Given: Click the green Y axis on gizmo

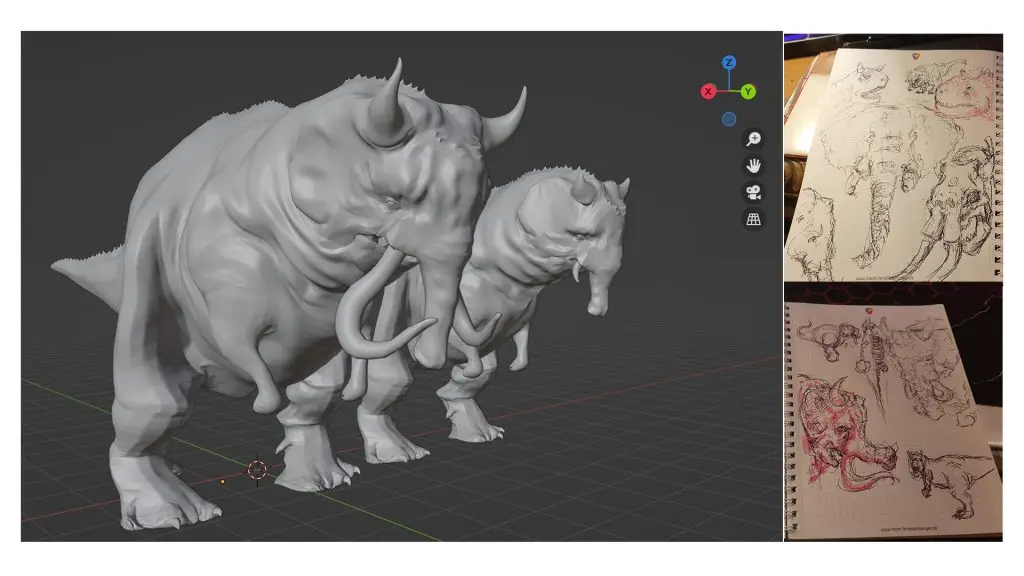Looking at the screenshot, I should (748, 92).
